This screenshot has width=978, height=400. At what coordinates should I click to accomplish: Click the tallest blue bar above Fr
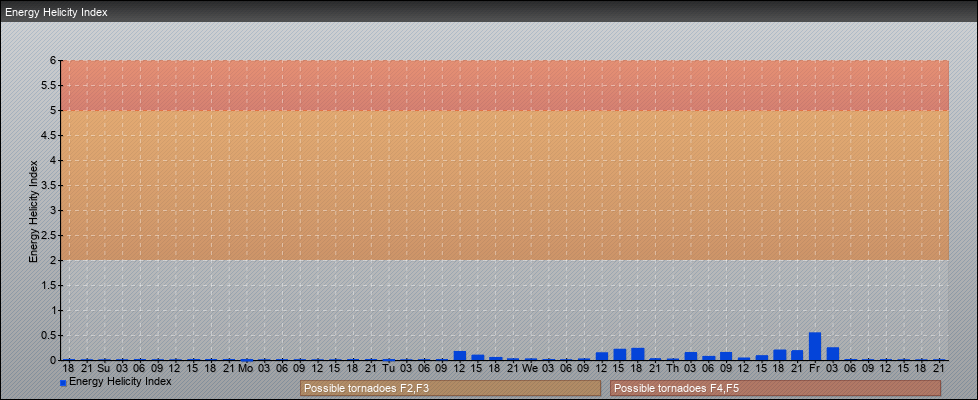pyautogui.click(x=815, y=346)
